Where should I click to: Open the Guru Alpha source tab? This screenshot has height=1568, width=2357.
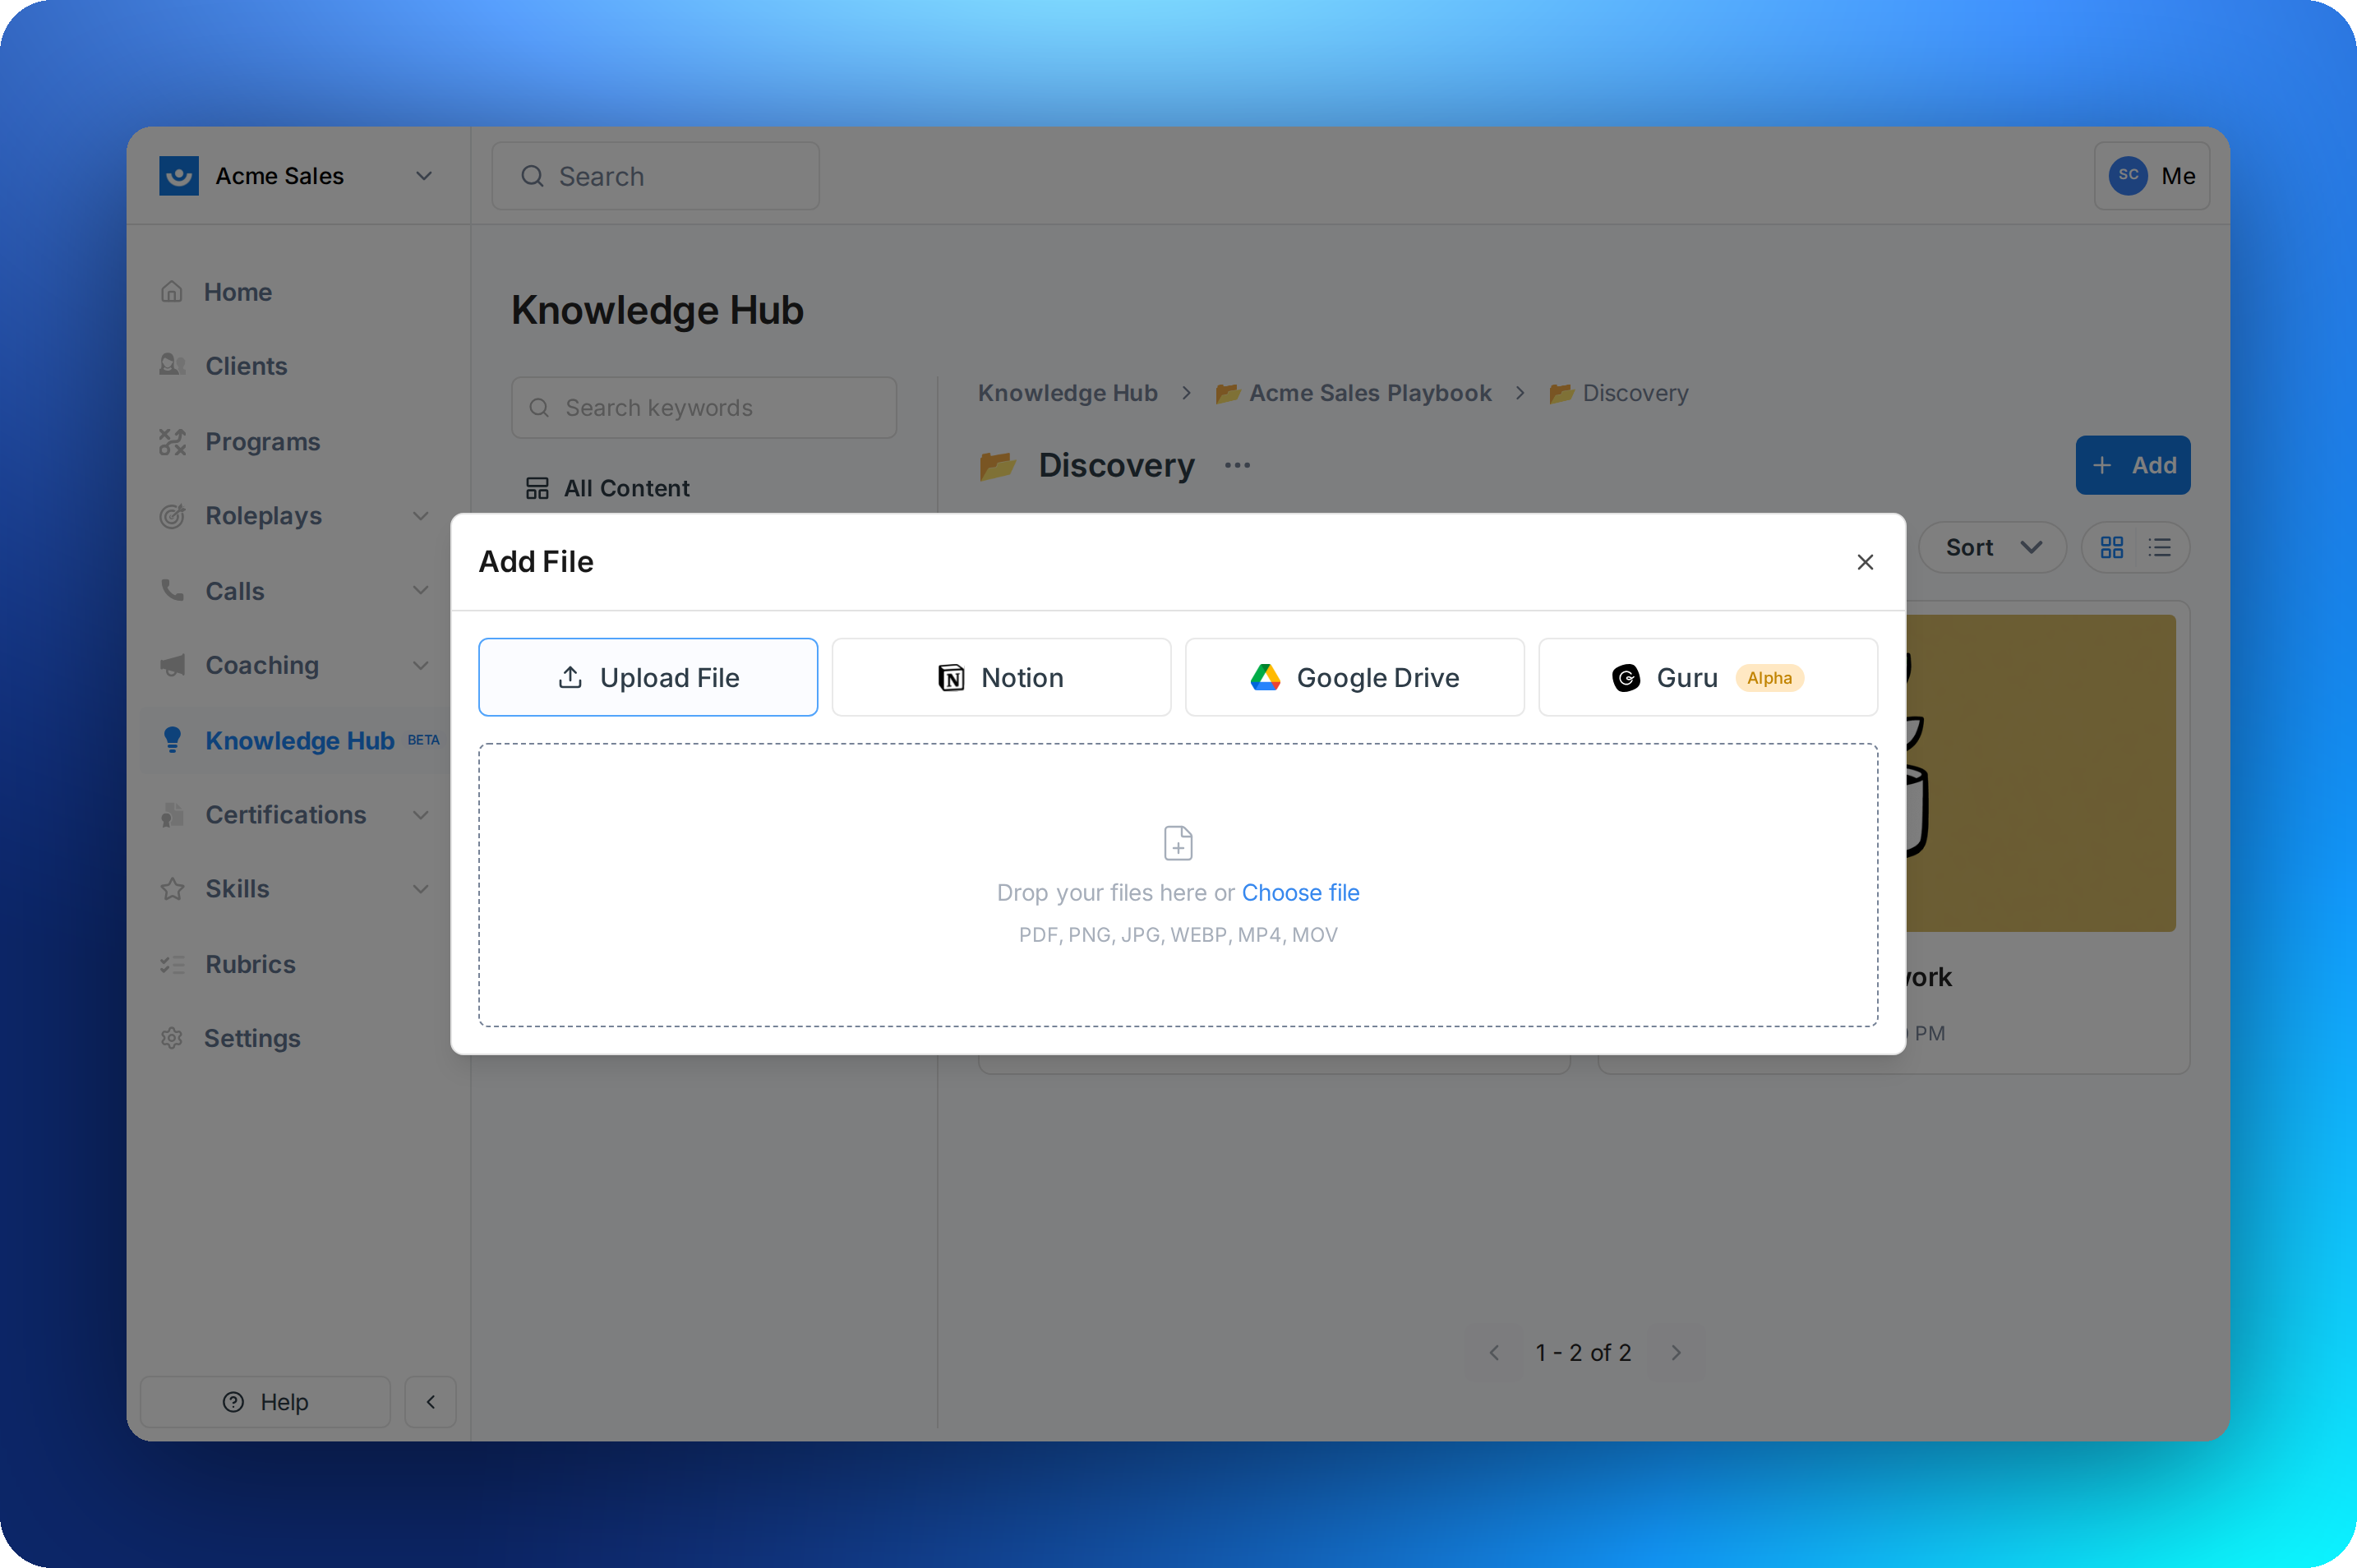(x=1707, y=677)
